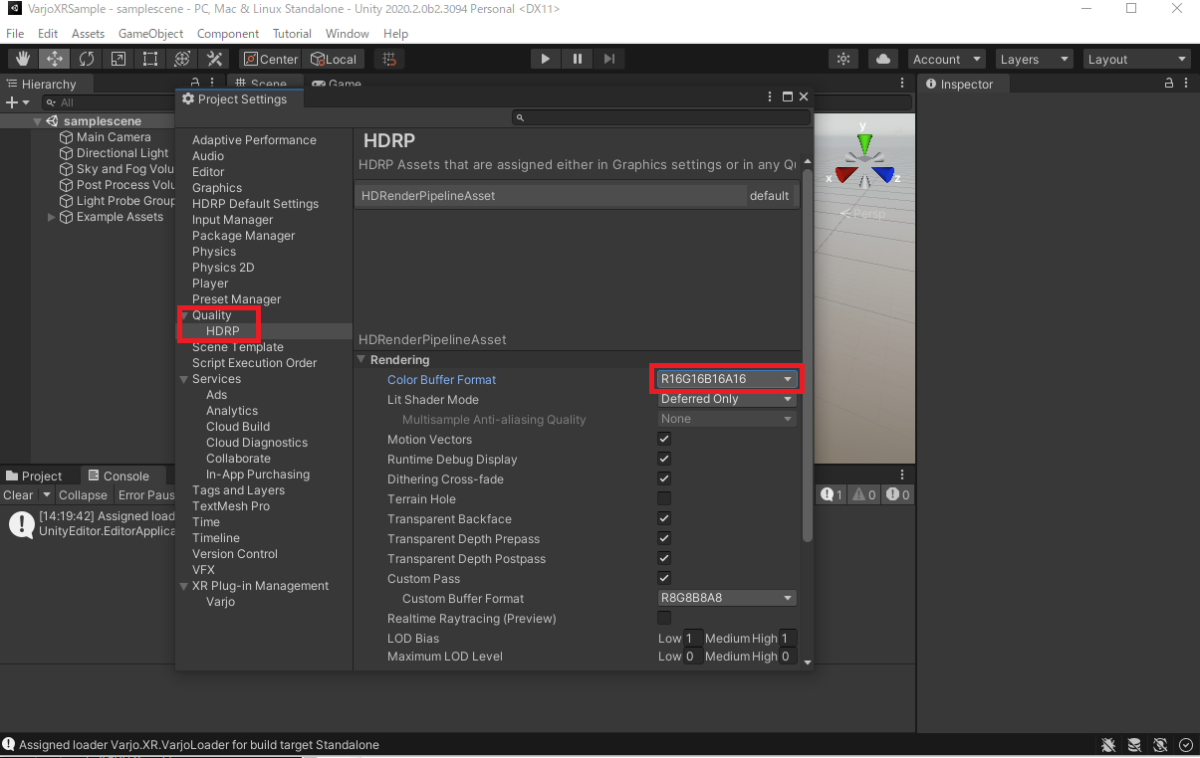
Task: Select the Rect tool in toolbar
Action: pos(150,59)
